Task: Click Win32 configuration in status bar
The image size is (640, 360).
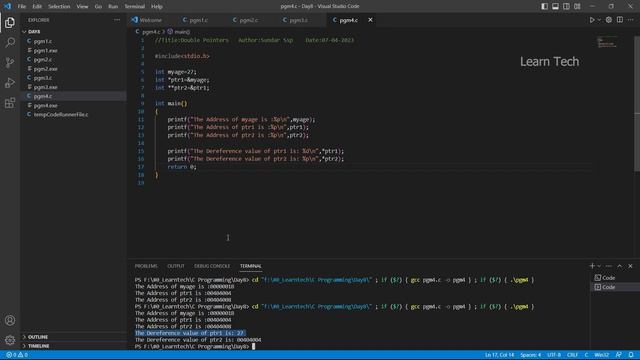Action: (602, 355)
